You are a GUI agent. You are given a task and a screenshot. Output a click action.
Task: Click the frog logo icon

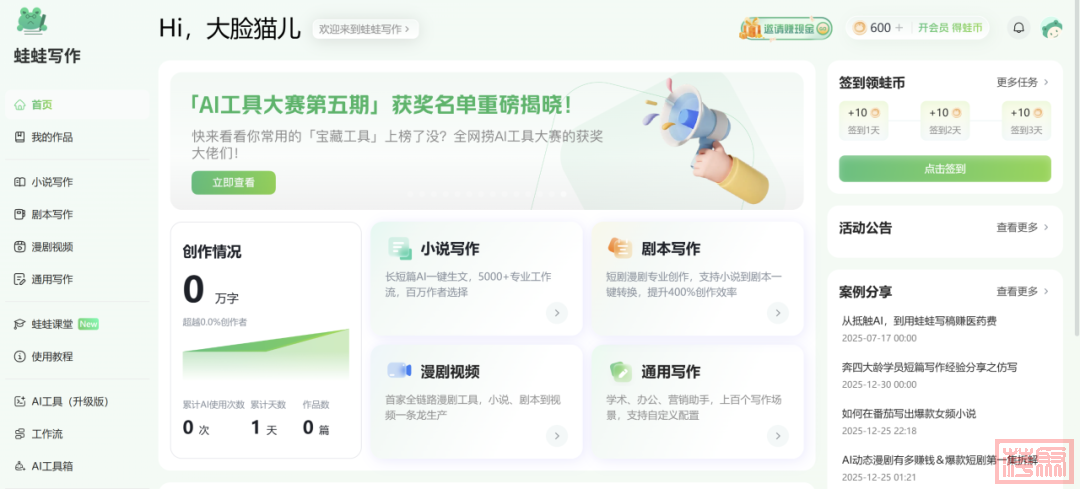[x=32, y=21]
